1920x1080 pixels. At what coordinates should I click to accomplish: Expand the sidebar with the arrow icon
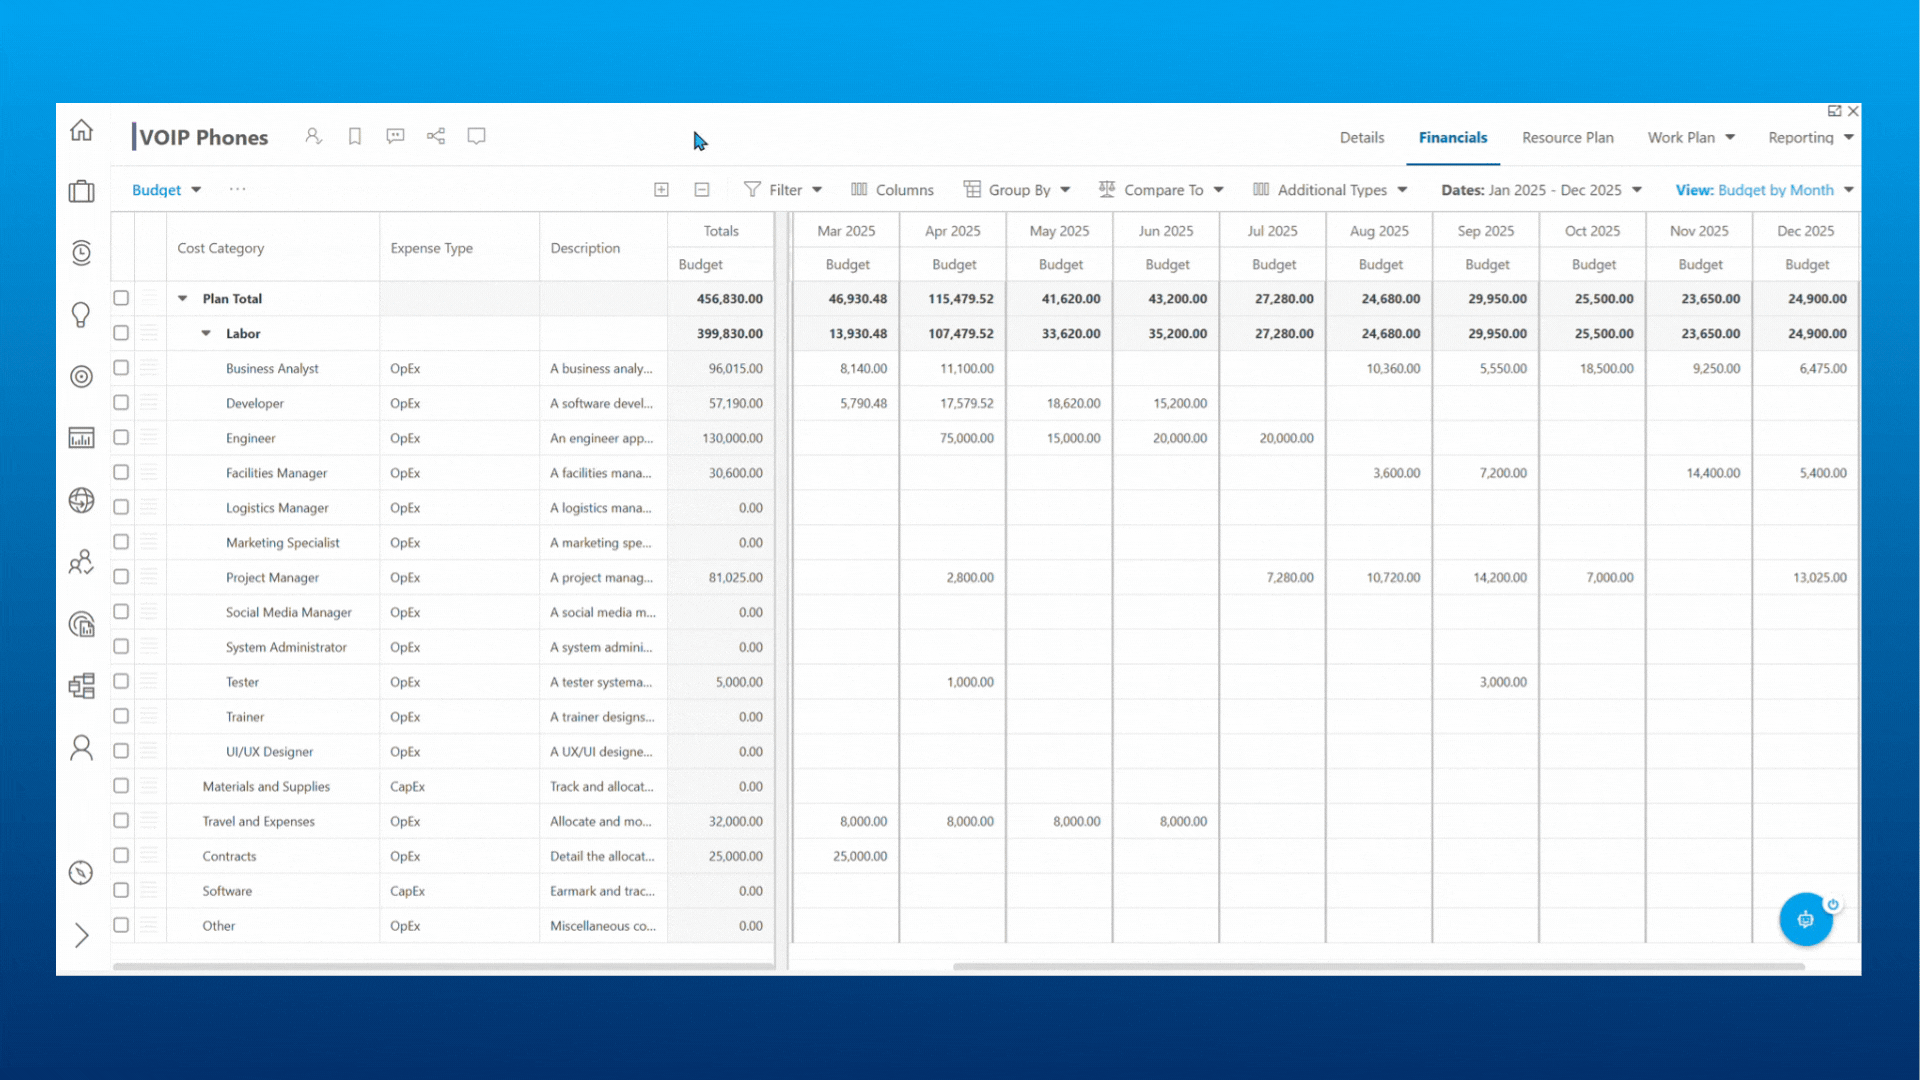pyautogui.click(x=81, y=936)
